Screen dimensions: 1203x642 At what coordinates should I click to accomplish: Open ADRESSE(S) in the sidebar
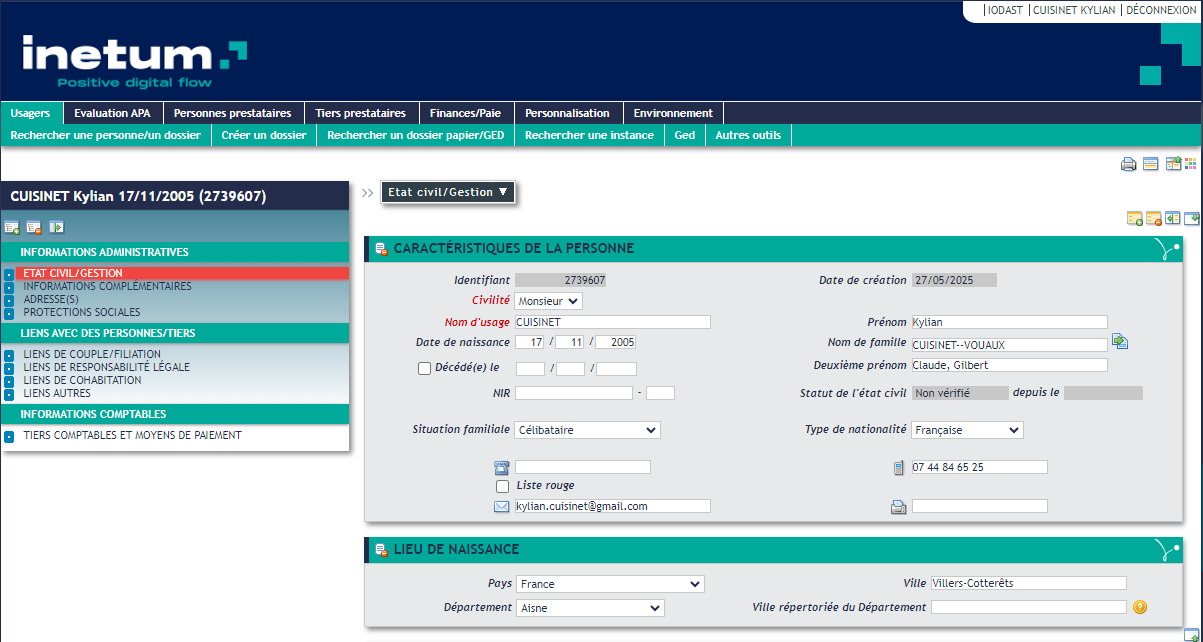(51, 299)
